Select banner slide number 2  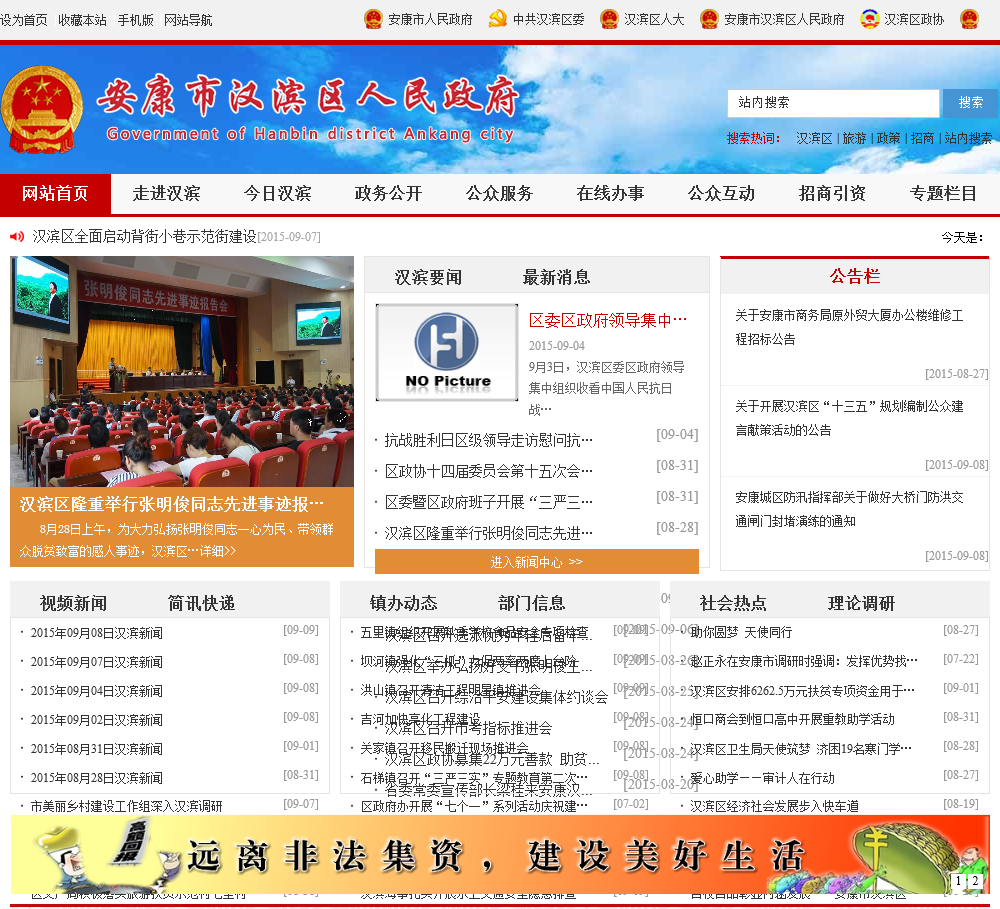(x=974, y=880)
